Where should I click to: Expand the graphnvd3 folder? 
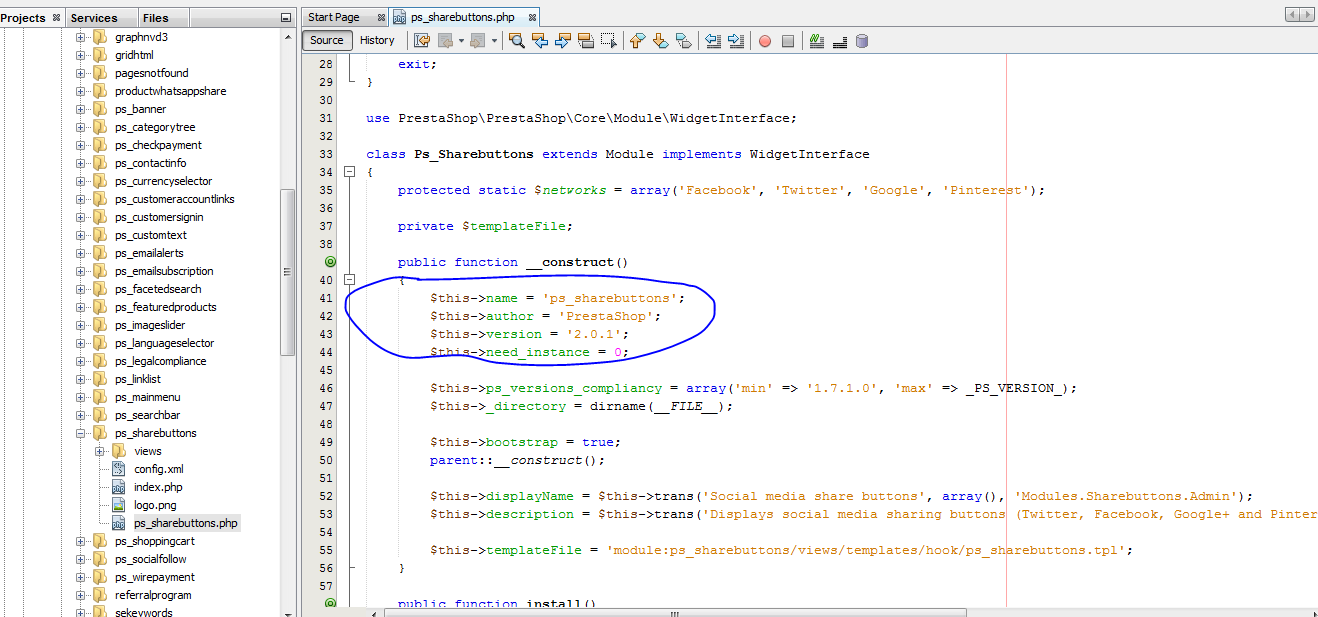[81, 37]
